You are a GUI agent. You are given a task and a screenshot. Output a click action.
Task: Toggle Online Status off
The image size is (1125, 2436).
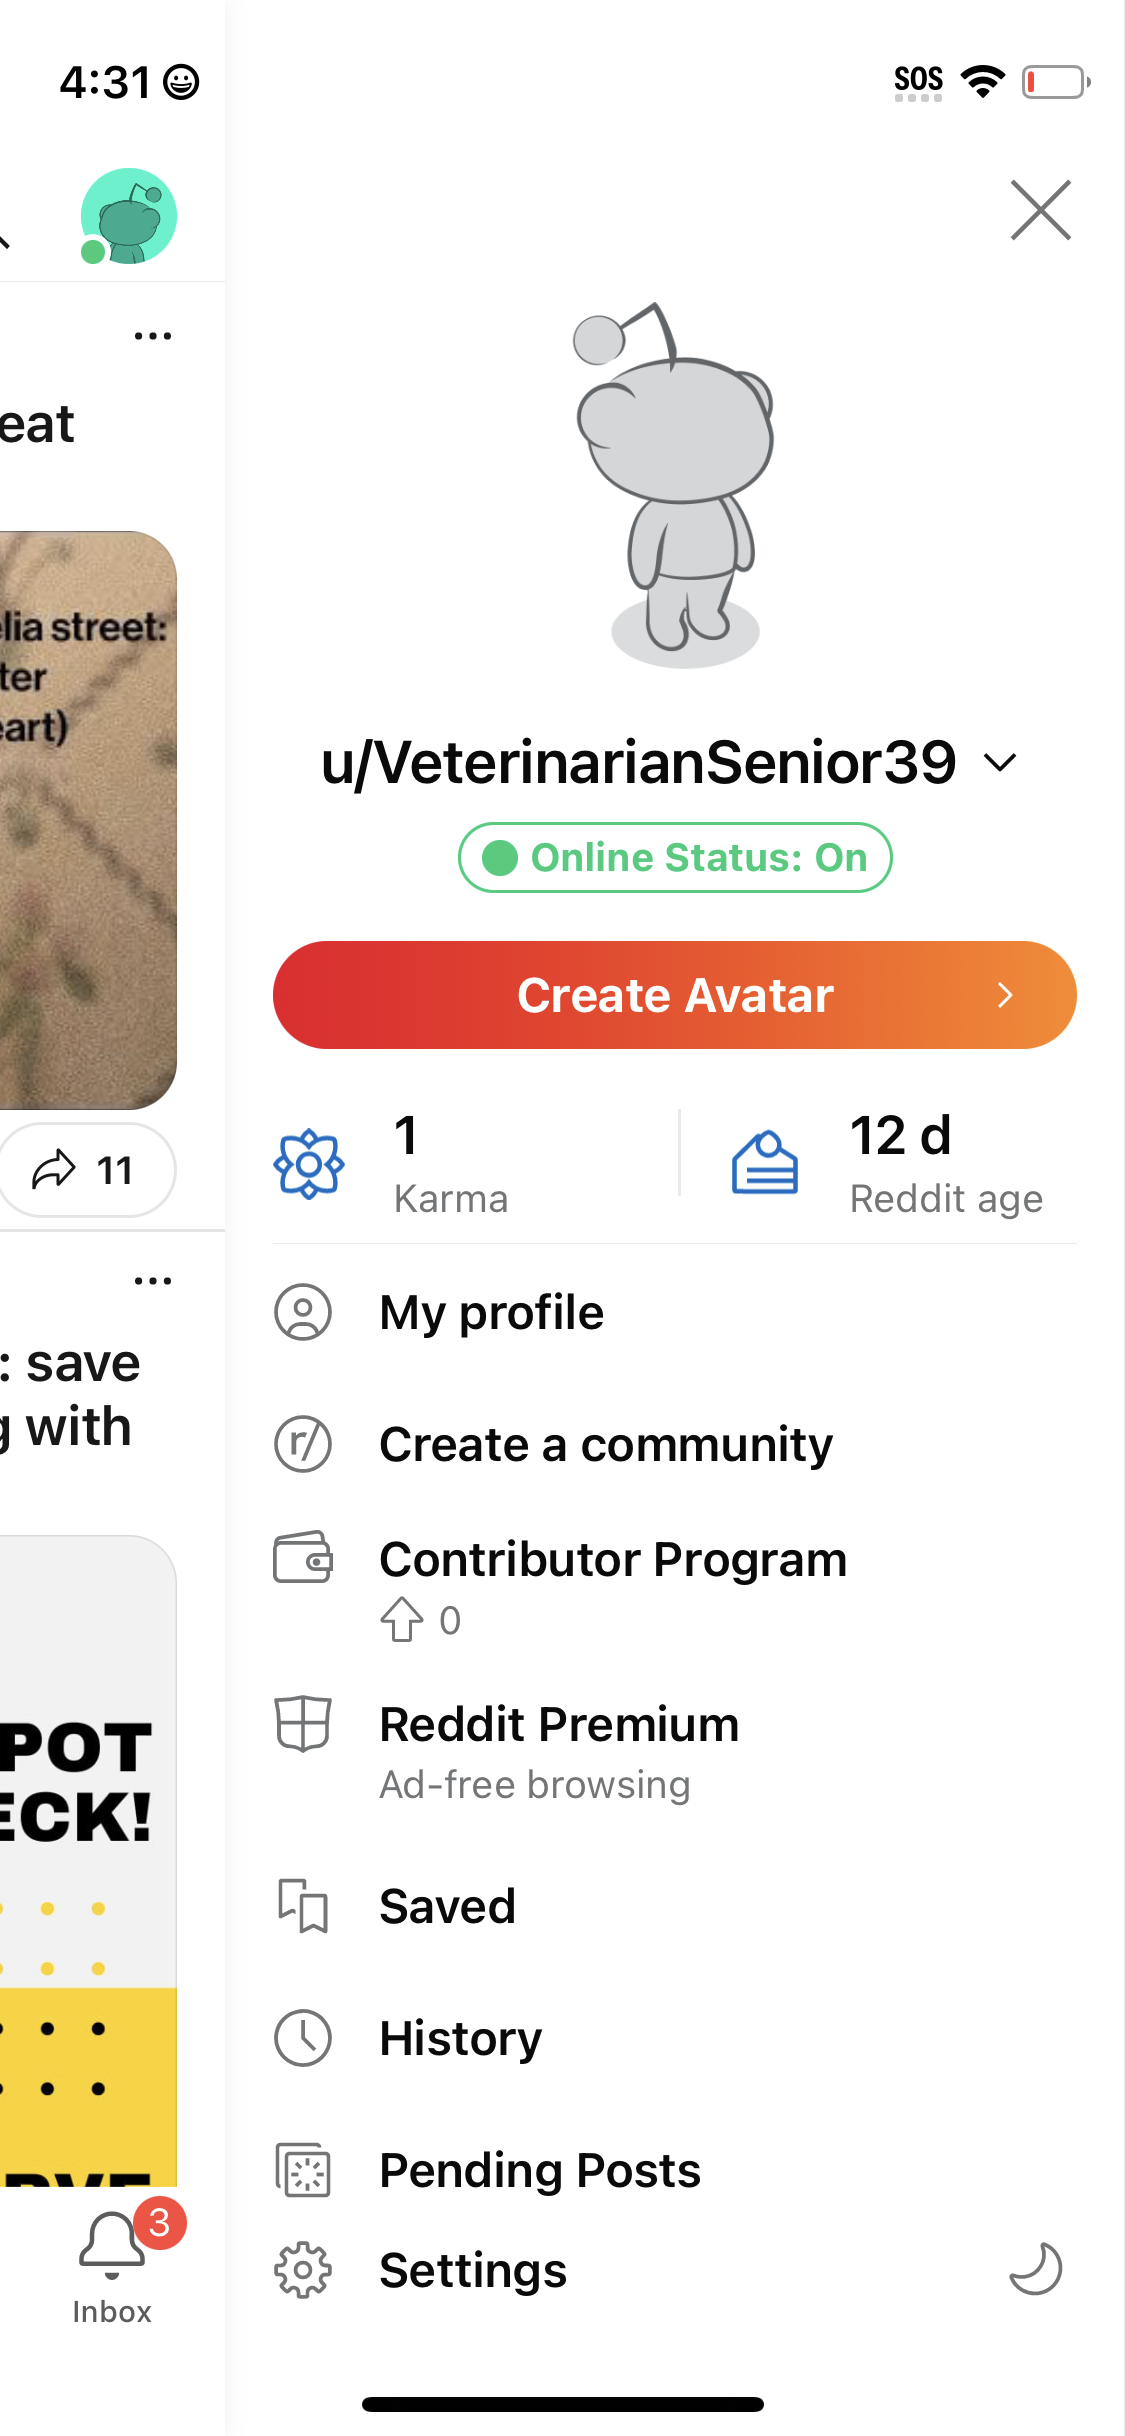coord(675,857)
